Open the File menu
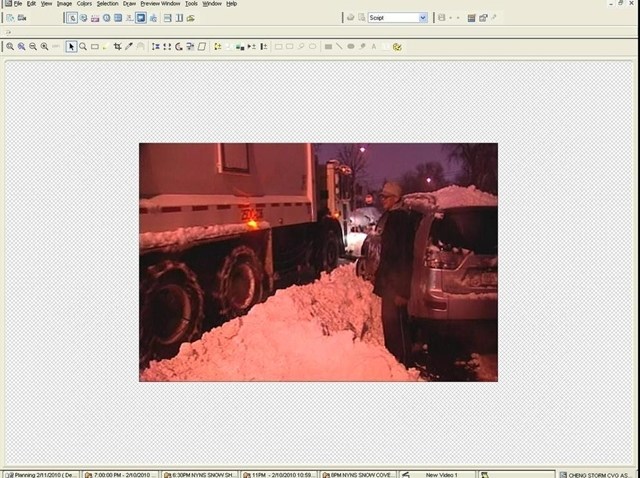 [18, 4]
